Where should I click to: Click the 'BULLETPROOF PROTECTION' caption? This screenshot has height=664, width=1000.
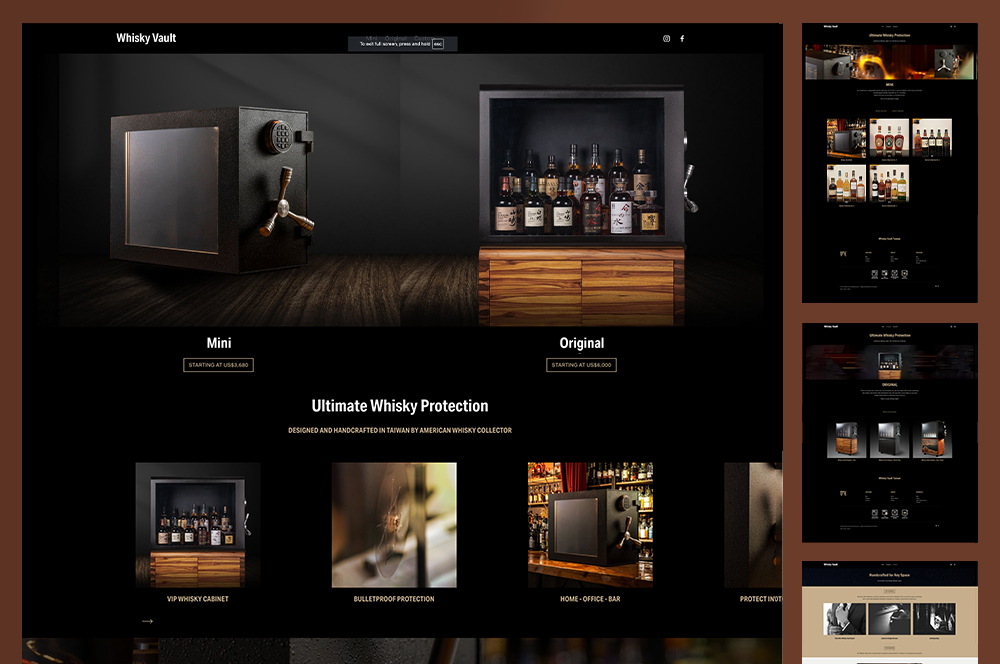(394, 599)
